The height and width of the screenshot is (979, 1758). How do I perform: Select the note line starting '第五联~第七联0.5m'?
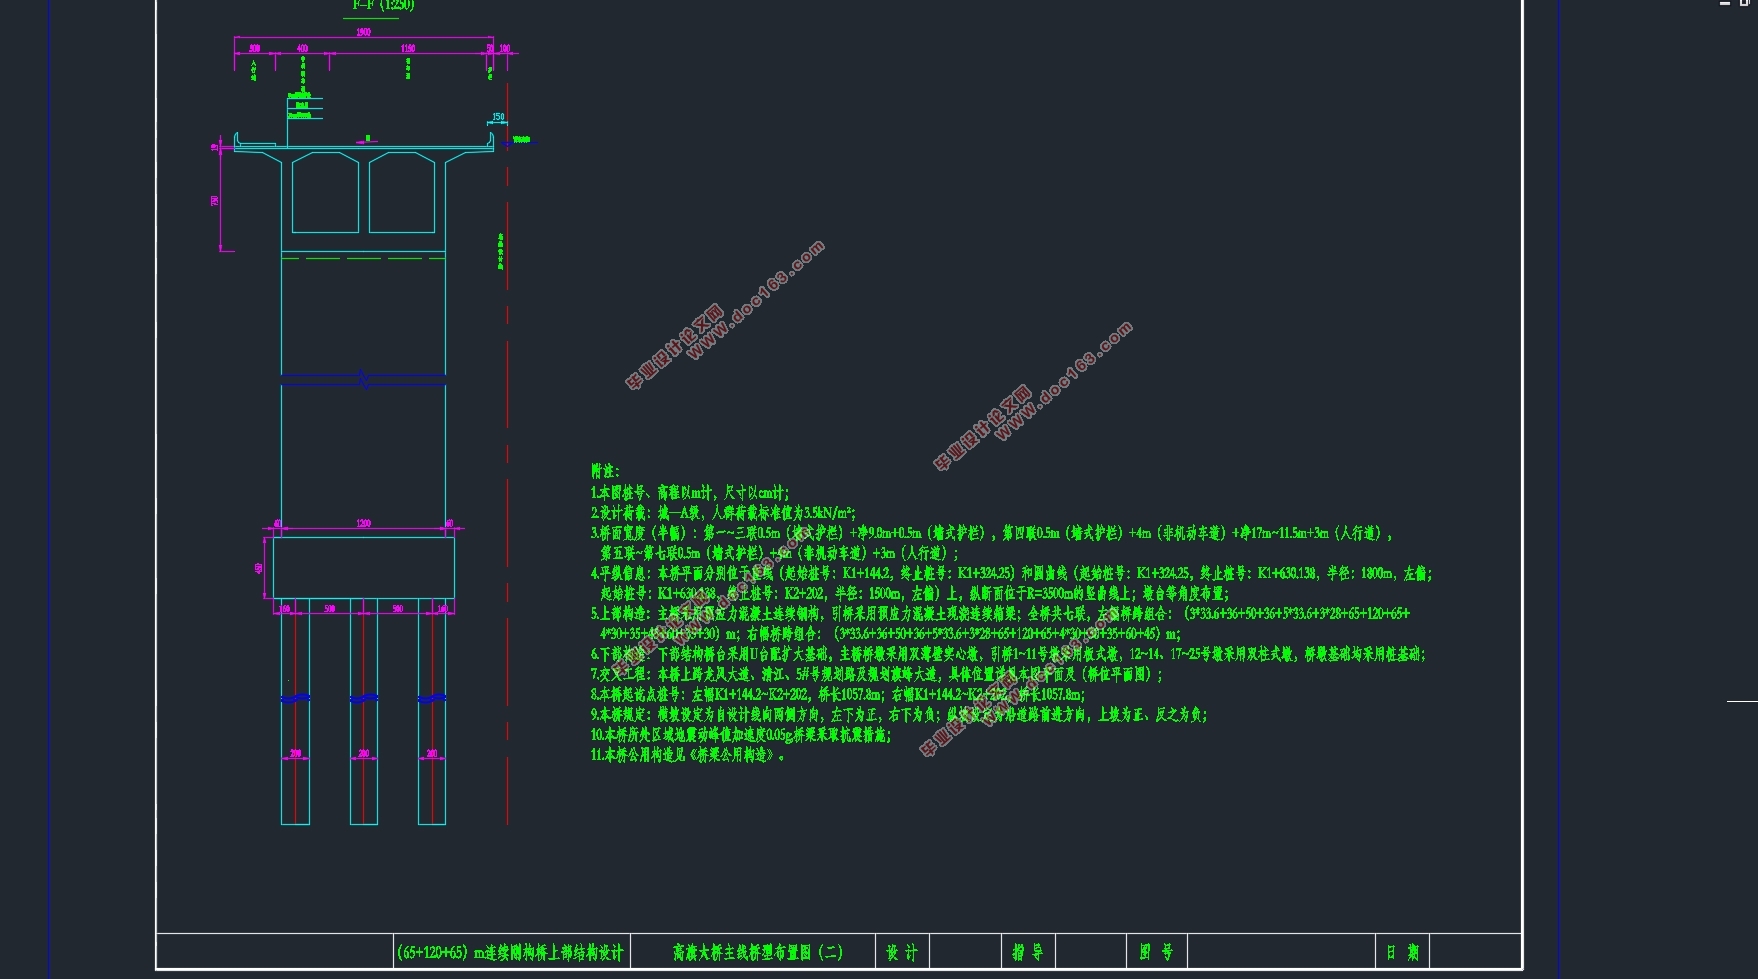pos(779,553)
